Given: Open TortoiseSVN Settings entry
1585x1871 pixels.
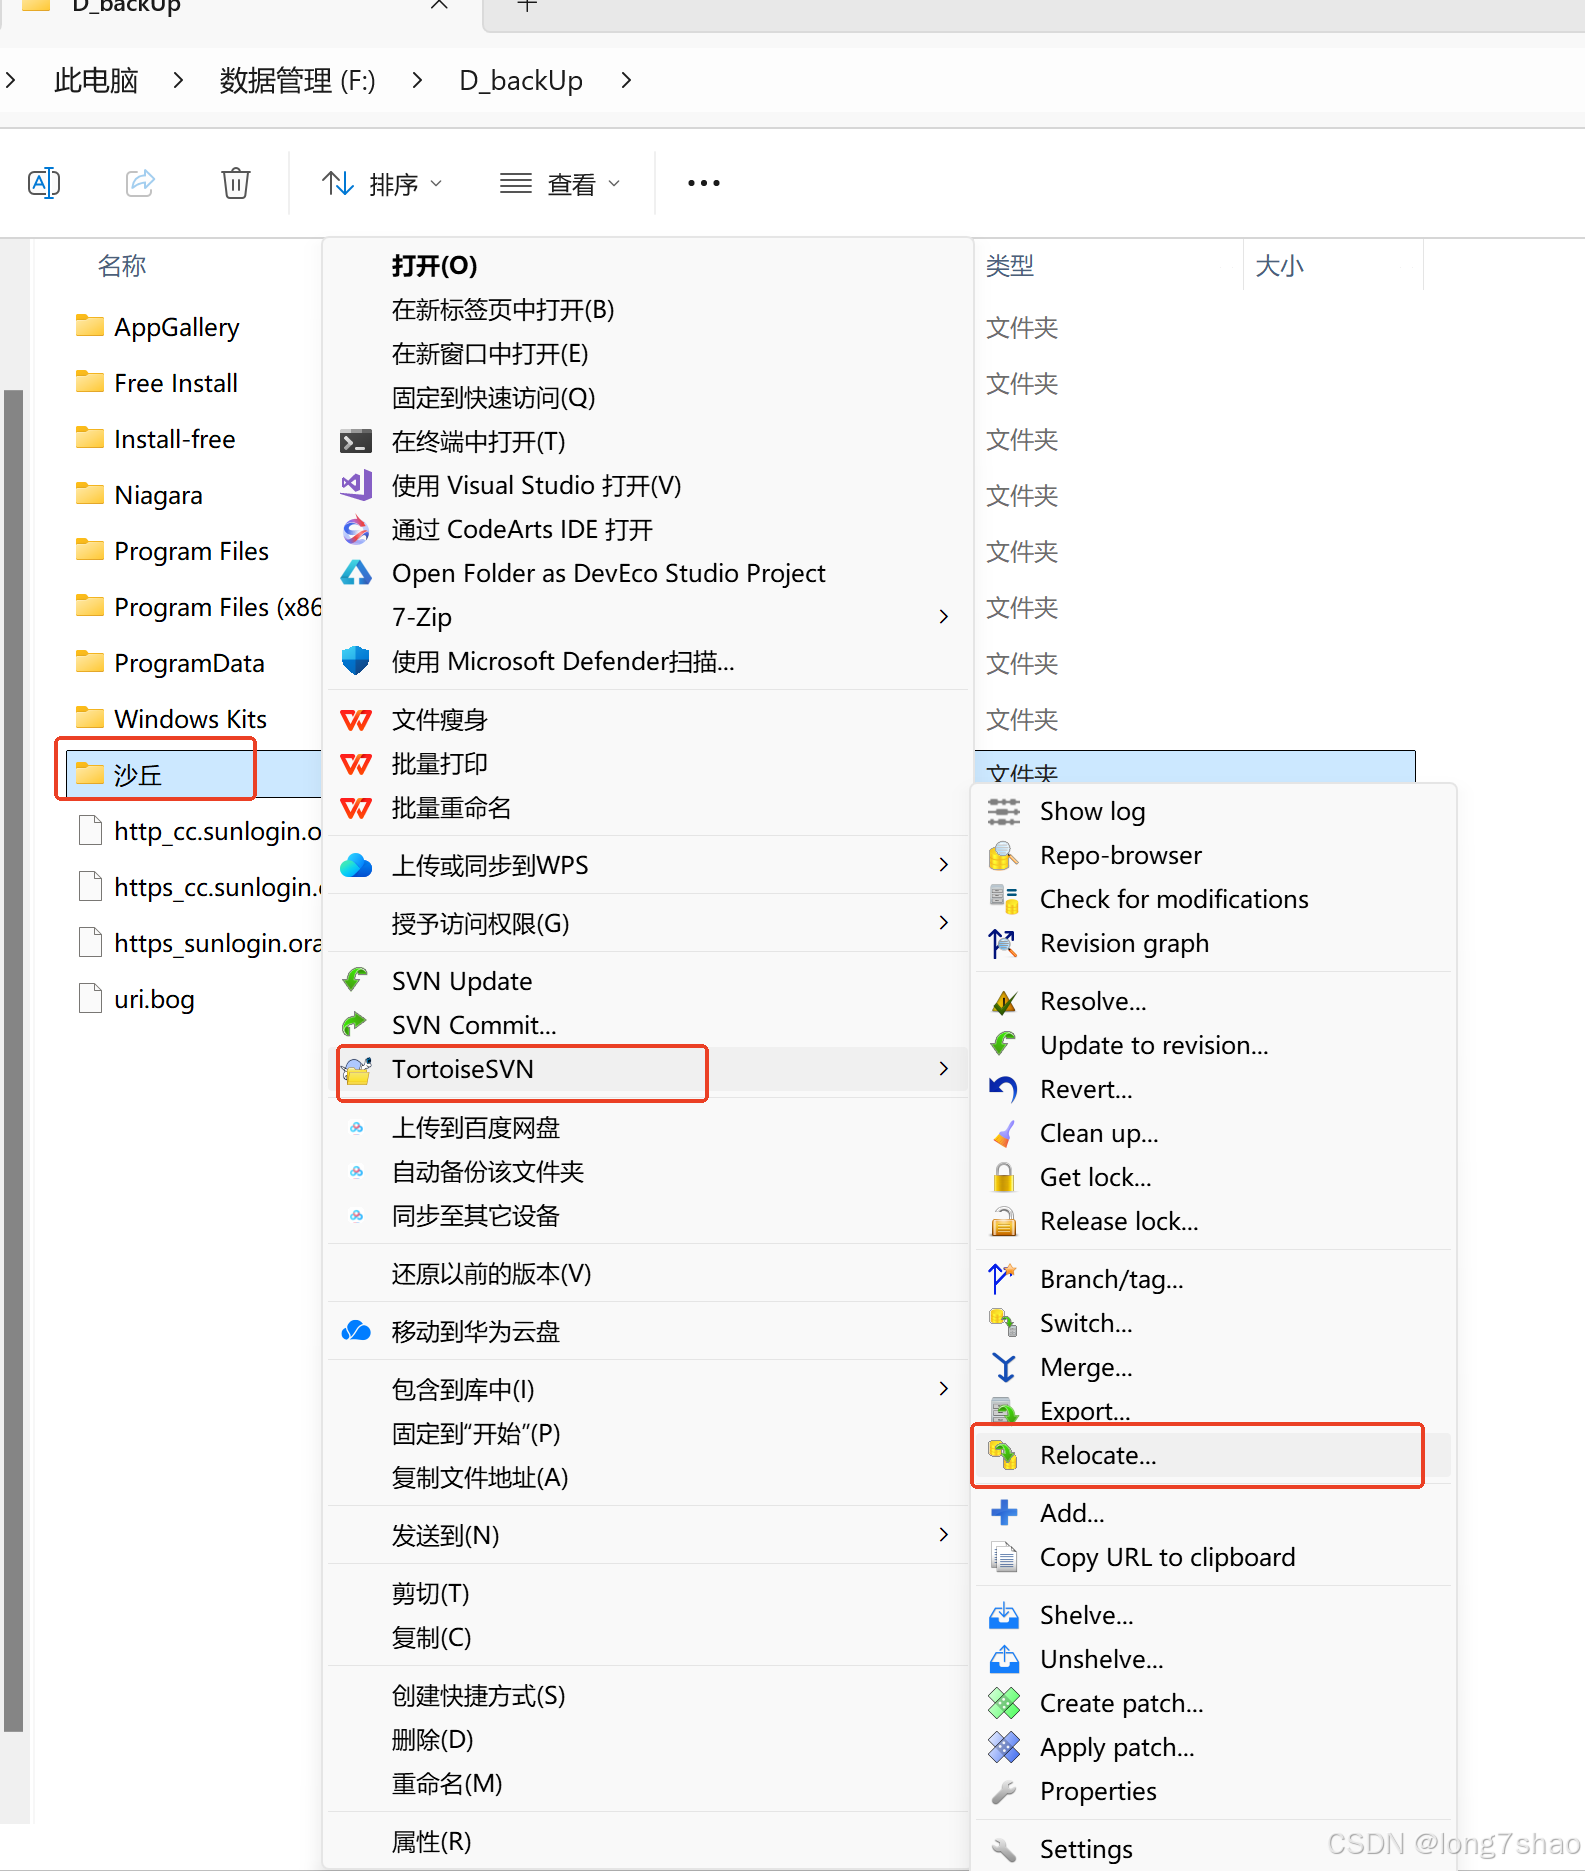Looking at the screenshot, I should point(1214,1850).
